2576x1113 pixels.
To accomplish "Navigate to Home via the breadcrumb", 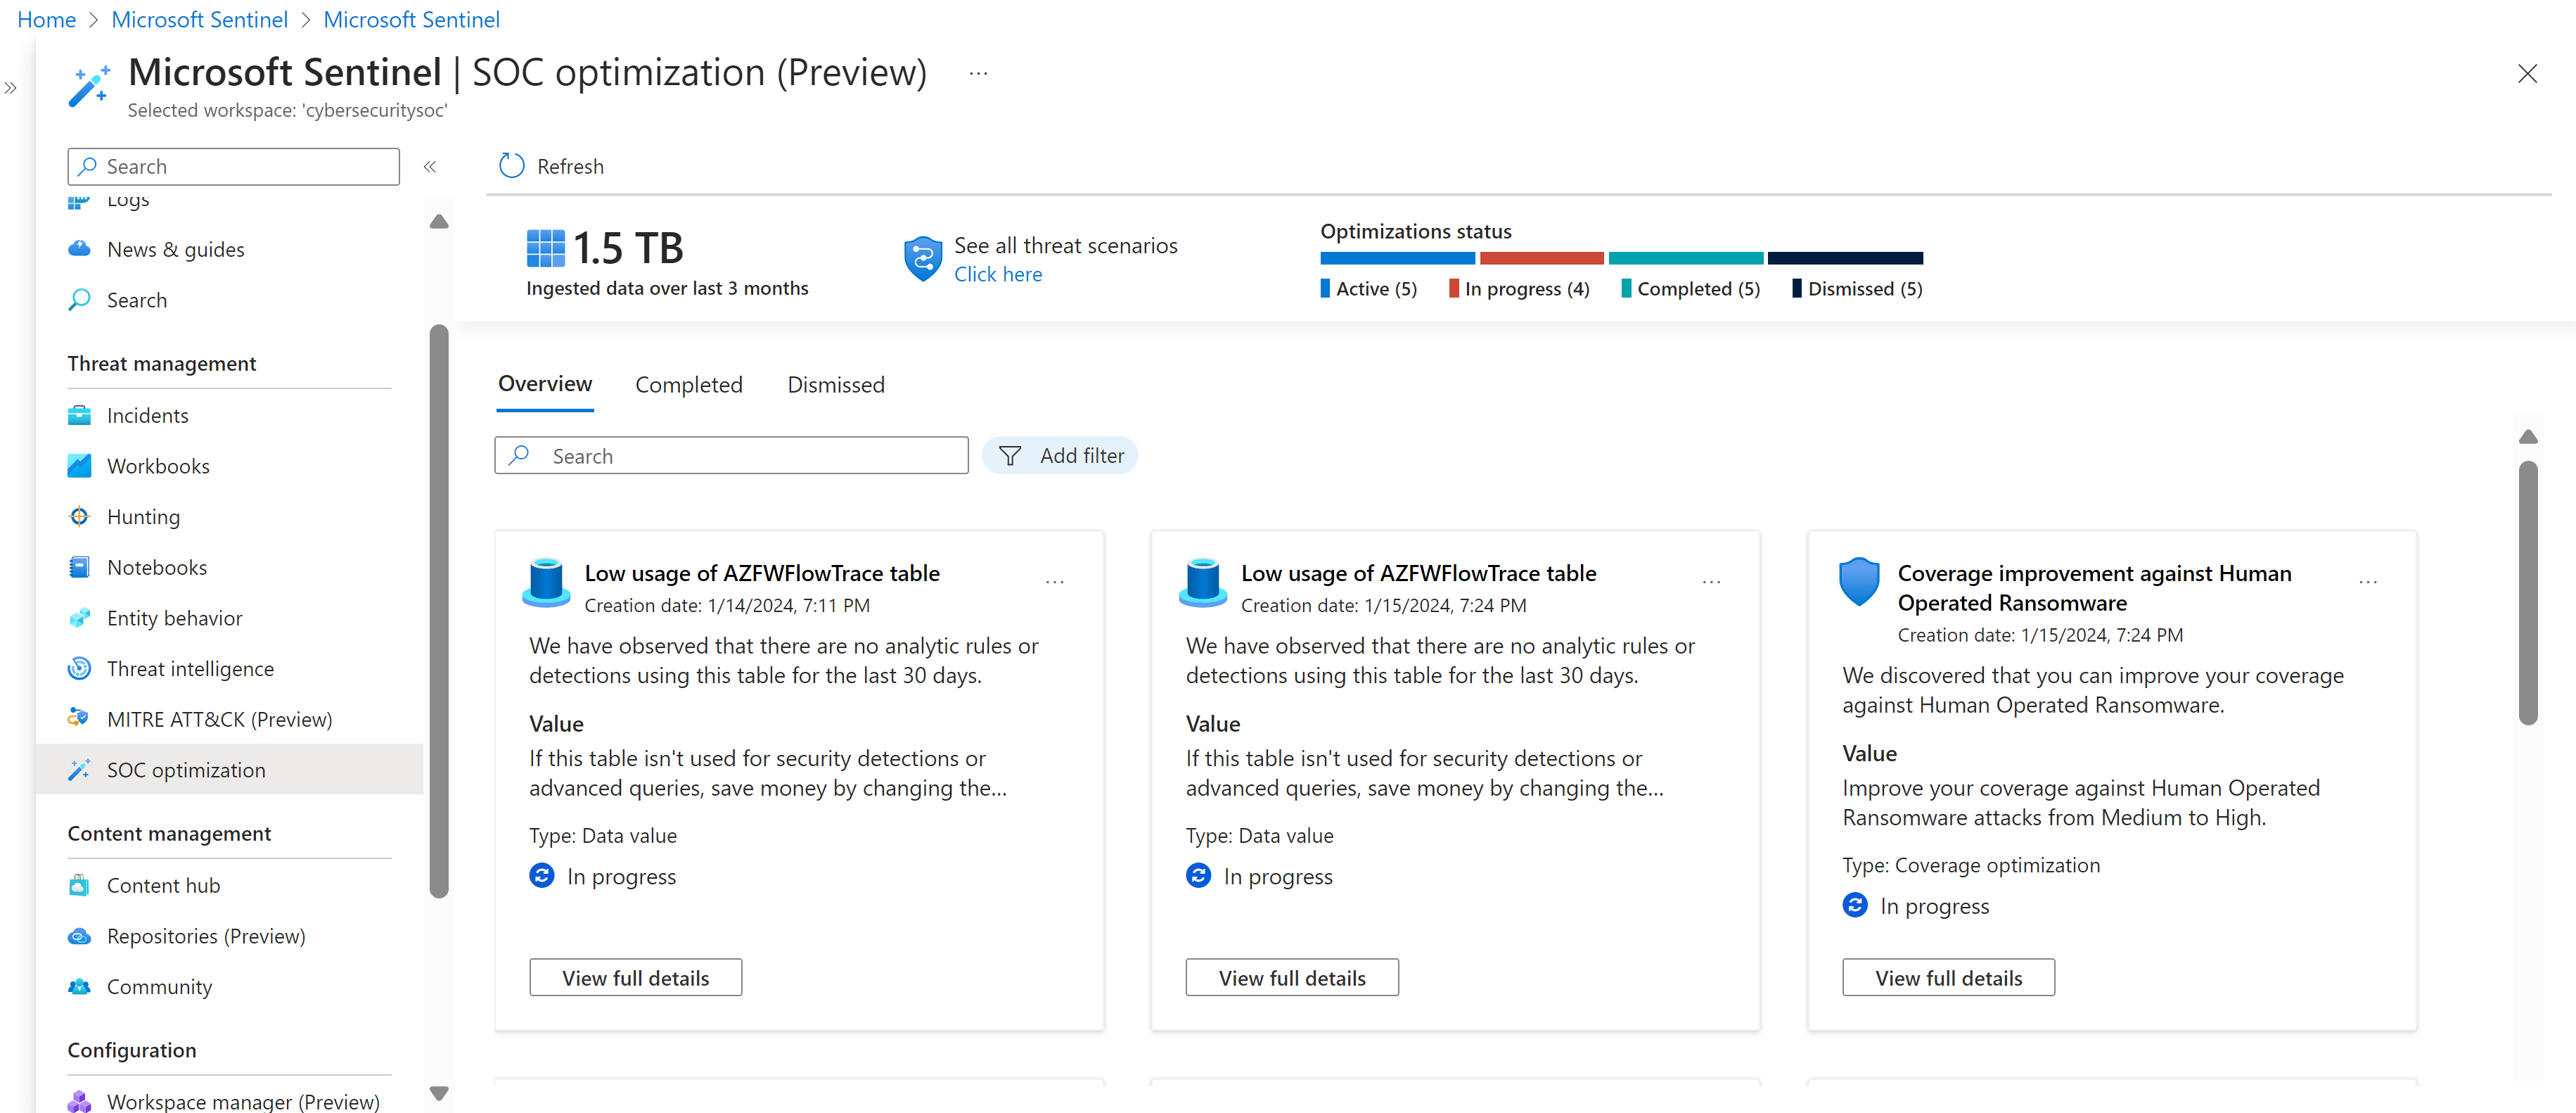I will tap(46, 19).
